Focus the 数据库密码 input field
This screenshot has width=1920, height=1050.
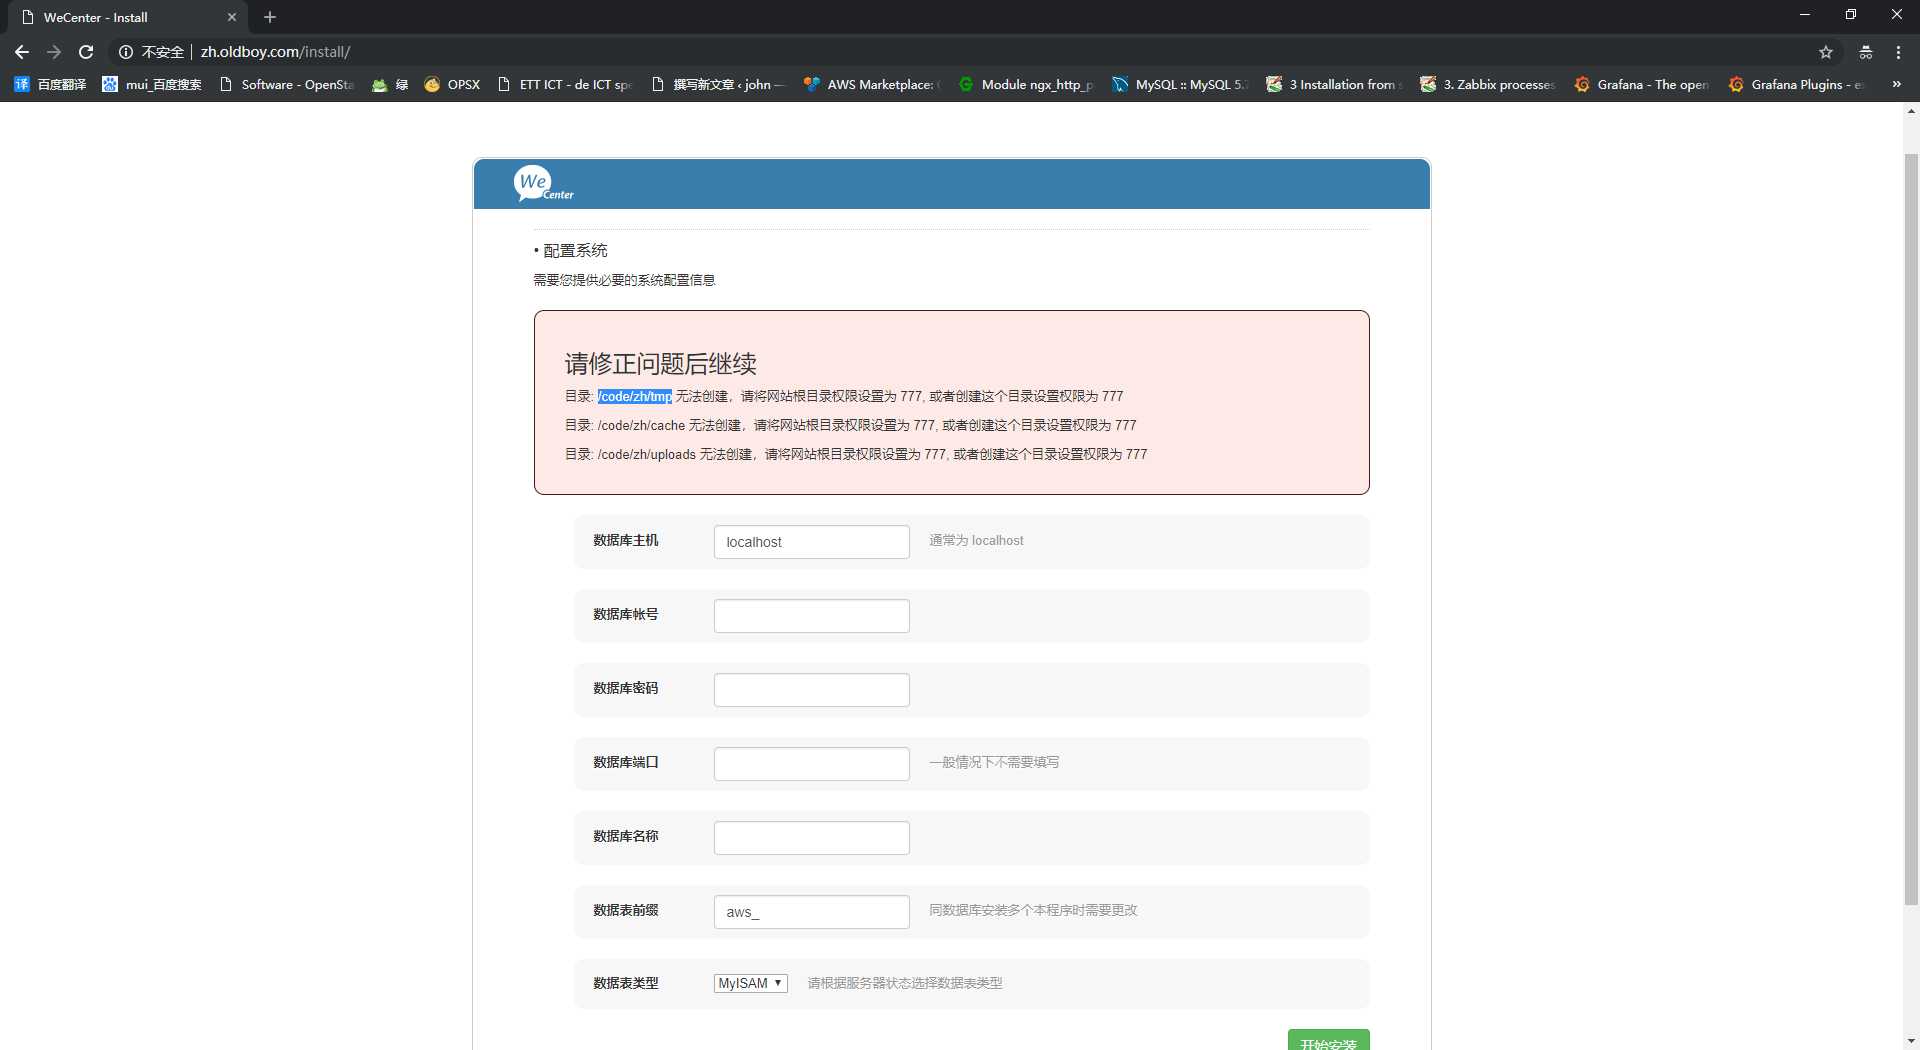click(811, 690)
